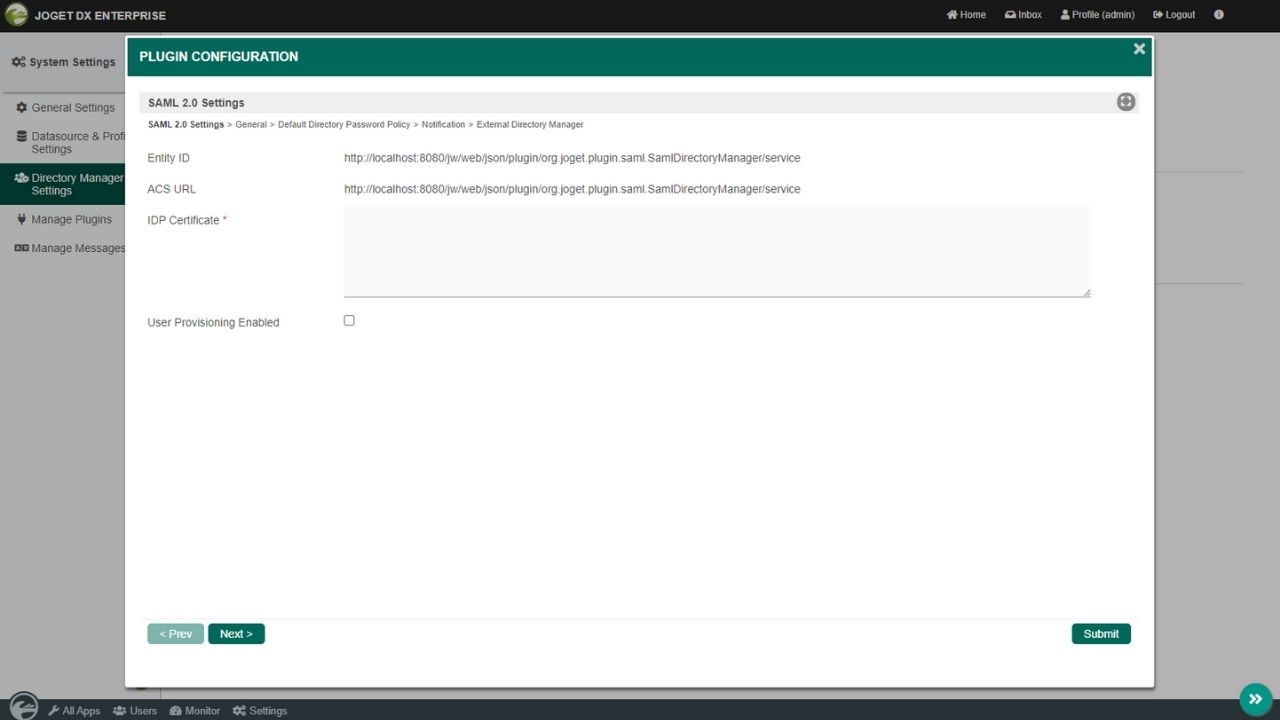Screen dimensions: 1280x720
Task: Click the Manage Plugins plug icon
Action: [x=22, y=219]
